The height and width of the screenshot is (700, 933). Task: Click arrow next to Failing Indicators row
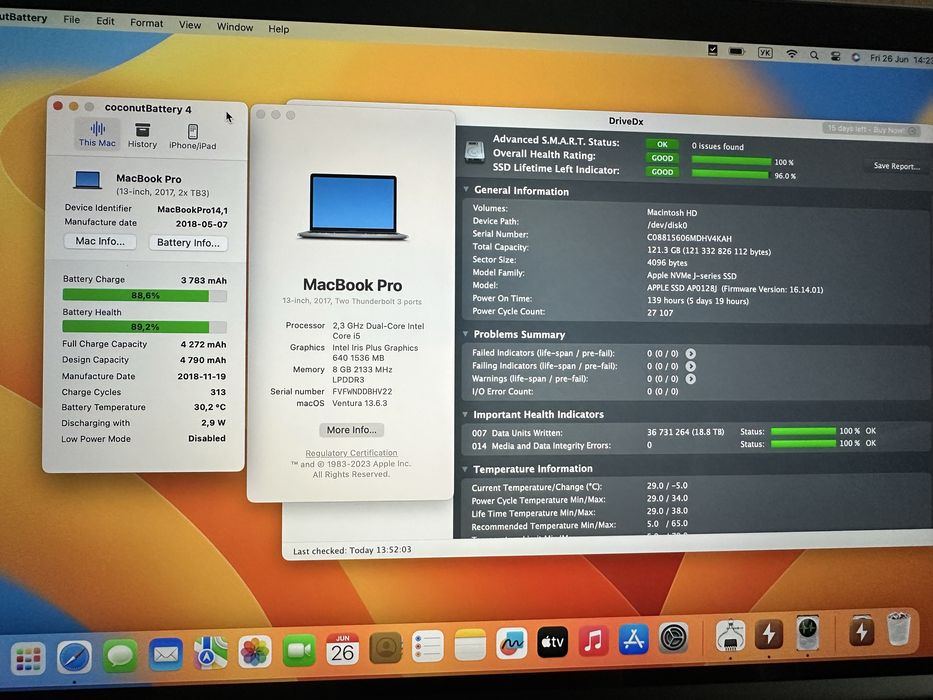click(690, 366)
